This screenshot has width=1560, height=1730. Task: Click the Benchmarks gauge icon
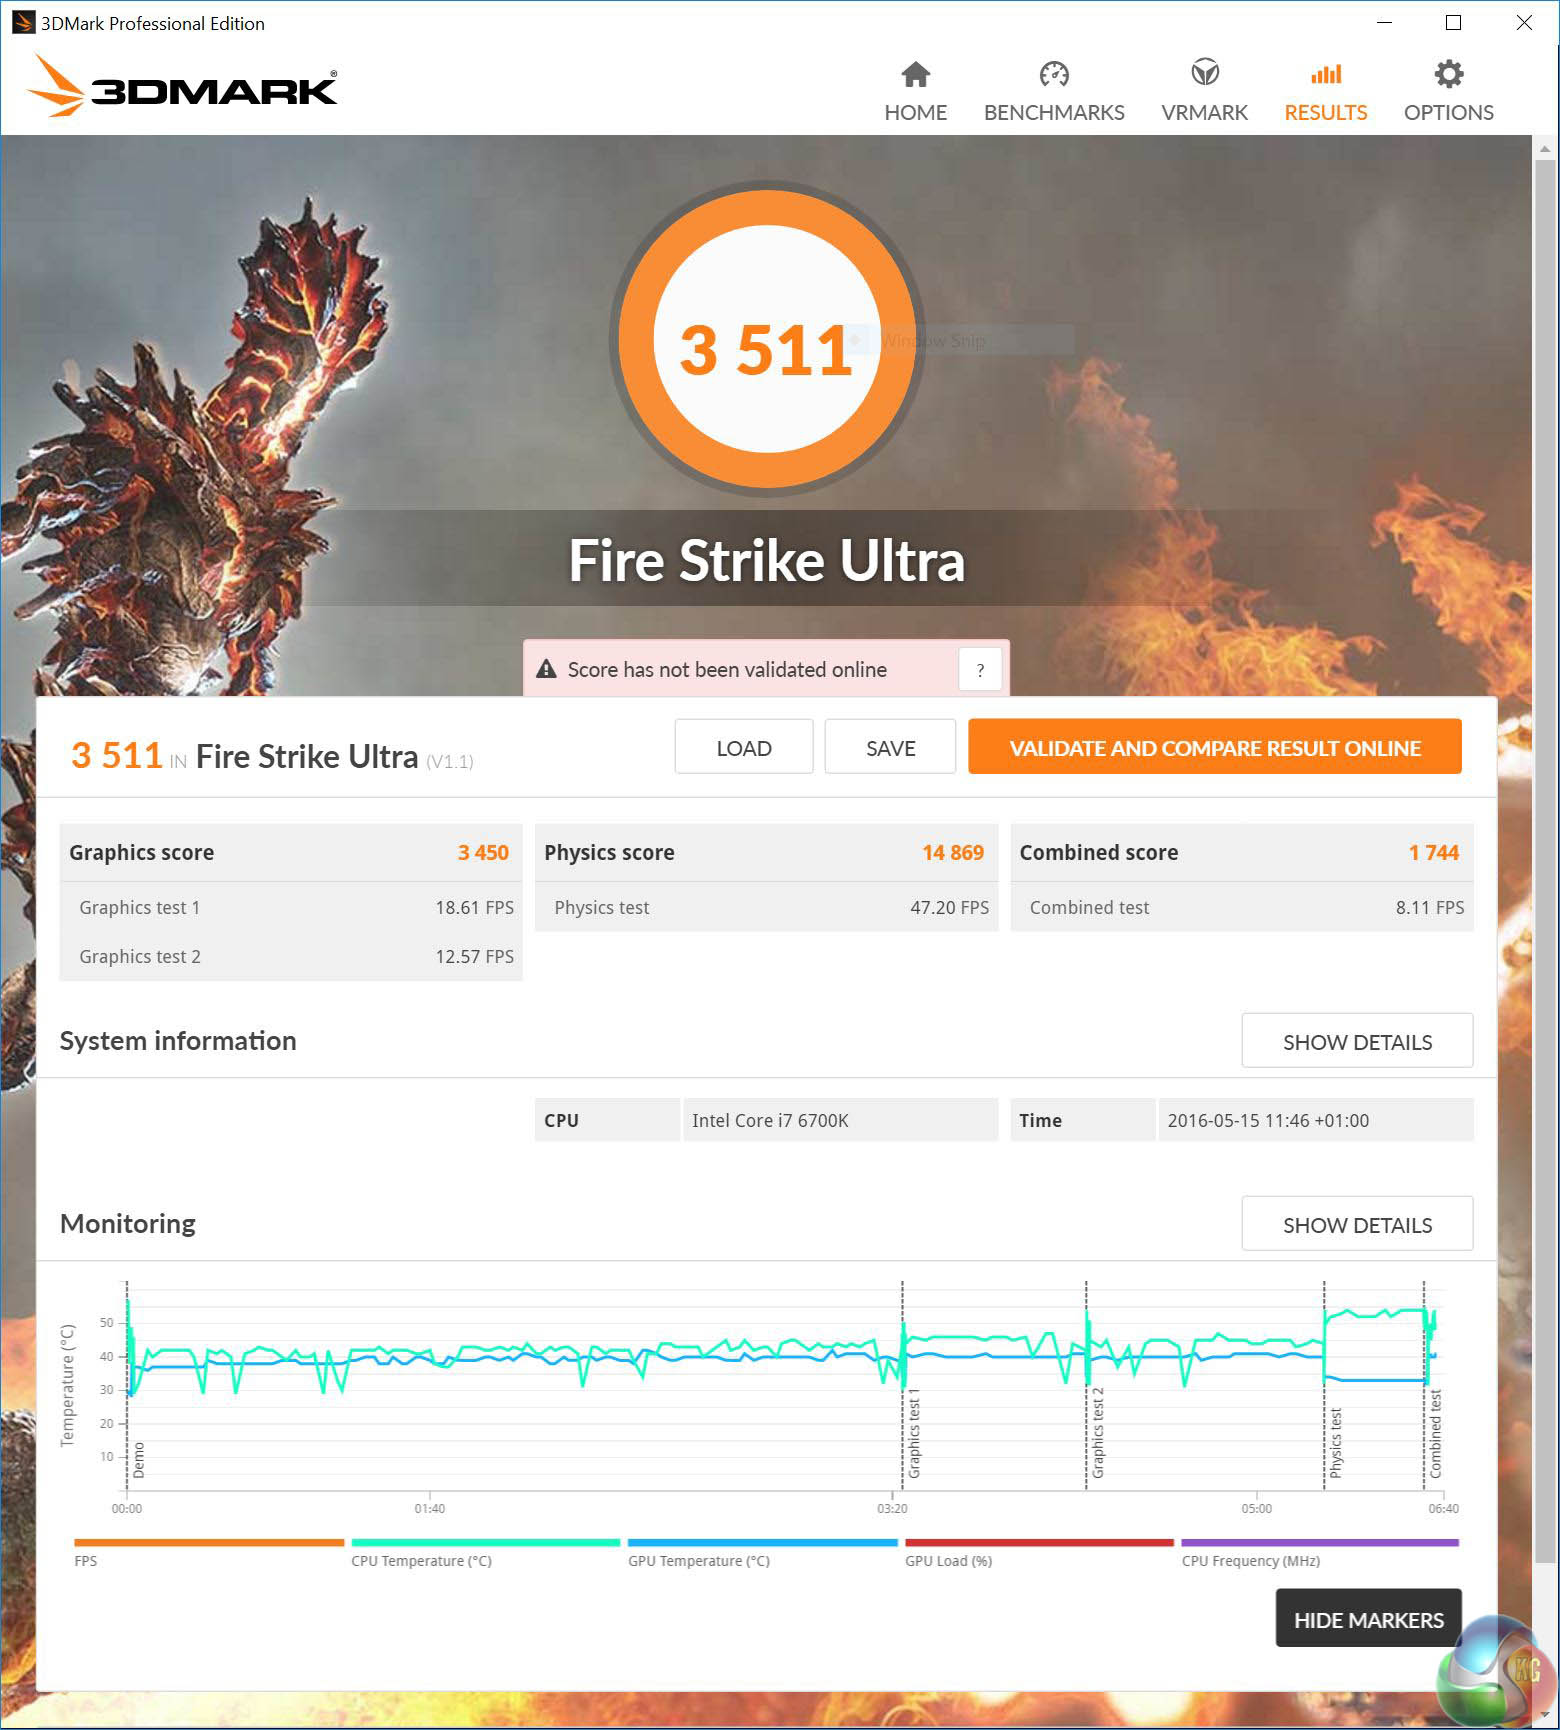pyautogui.click(x=1054, y=74)
